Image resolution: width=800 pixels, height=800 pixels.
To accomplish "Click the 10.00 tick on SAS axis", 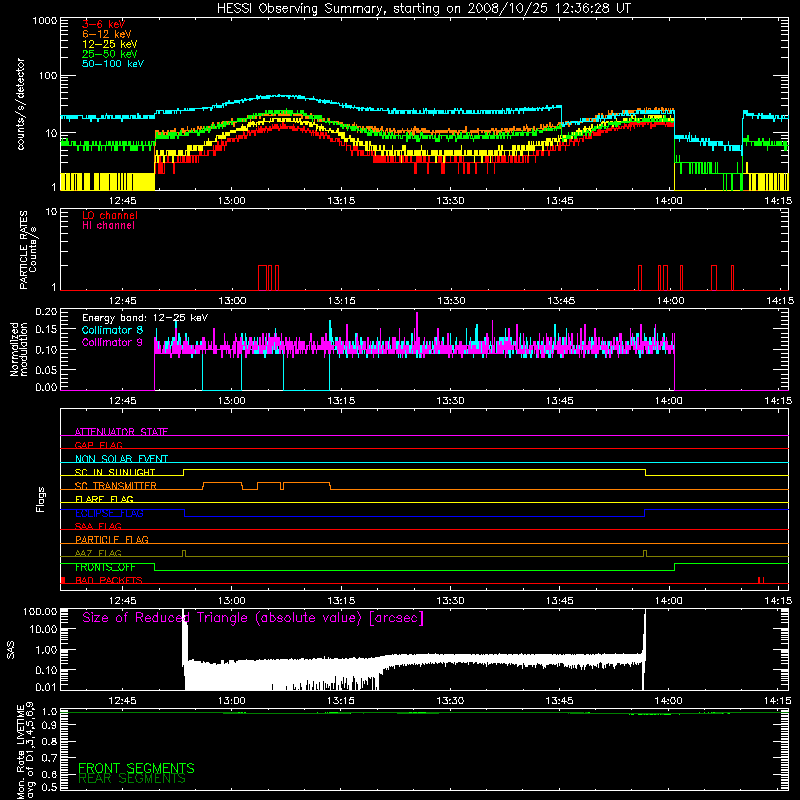I will pyautogui.click(x=43, y=629).
